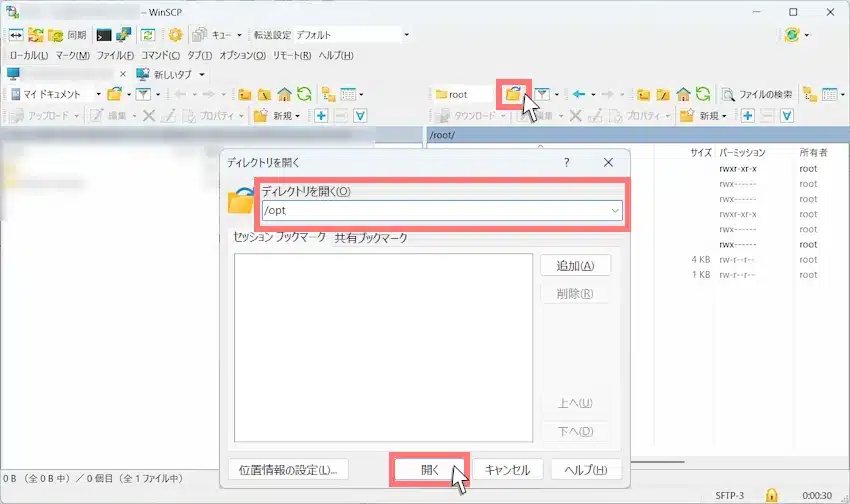
Task: Click local panel home directory icon
Action: pyautogui.click(x=285, y=94)
